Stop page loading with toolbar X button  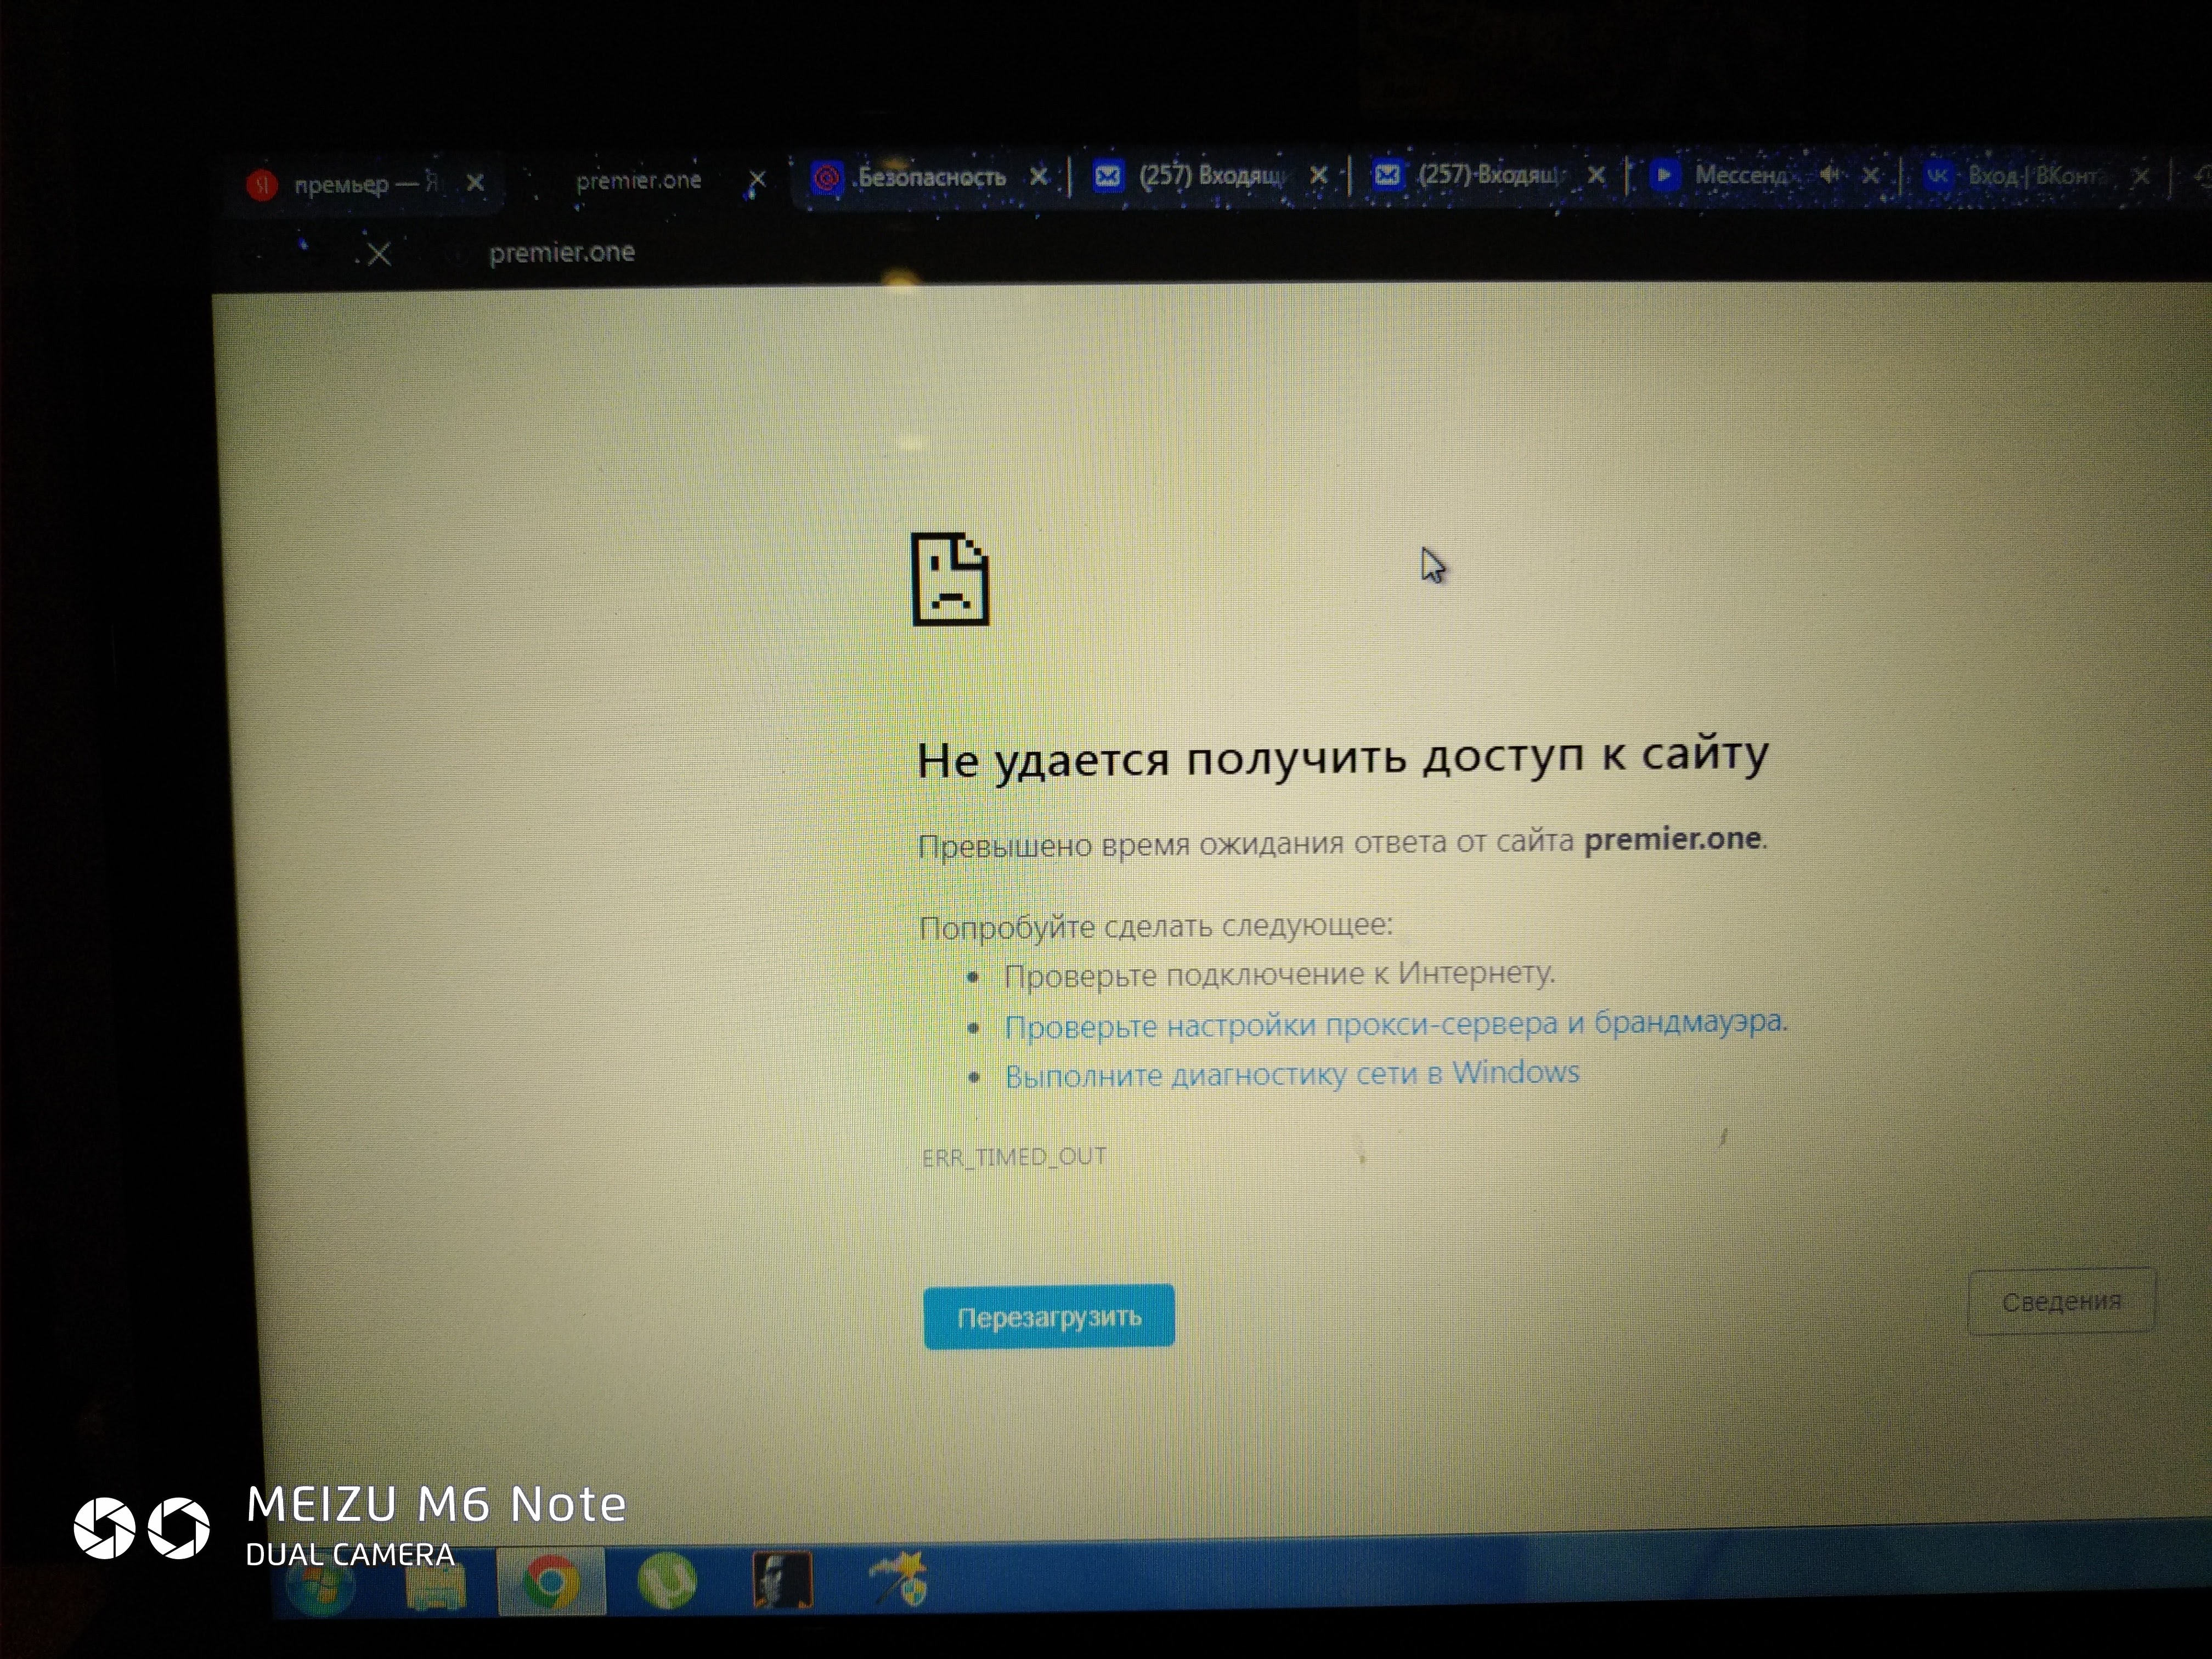point(379,254)
